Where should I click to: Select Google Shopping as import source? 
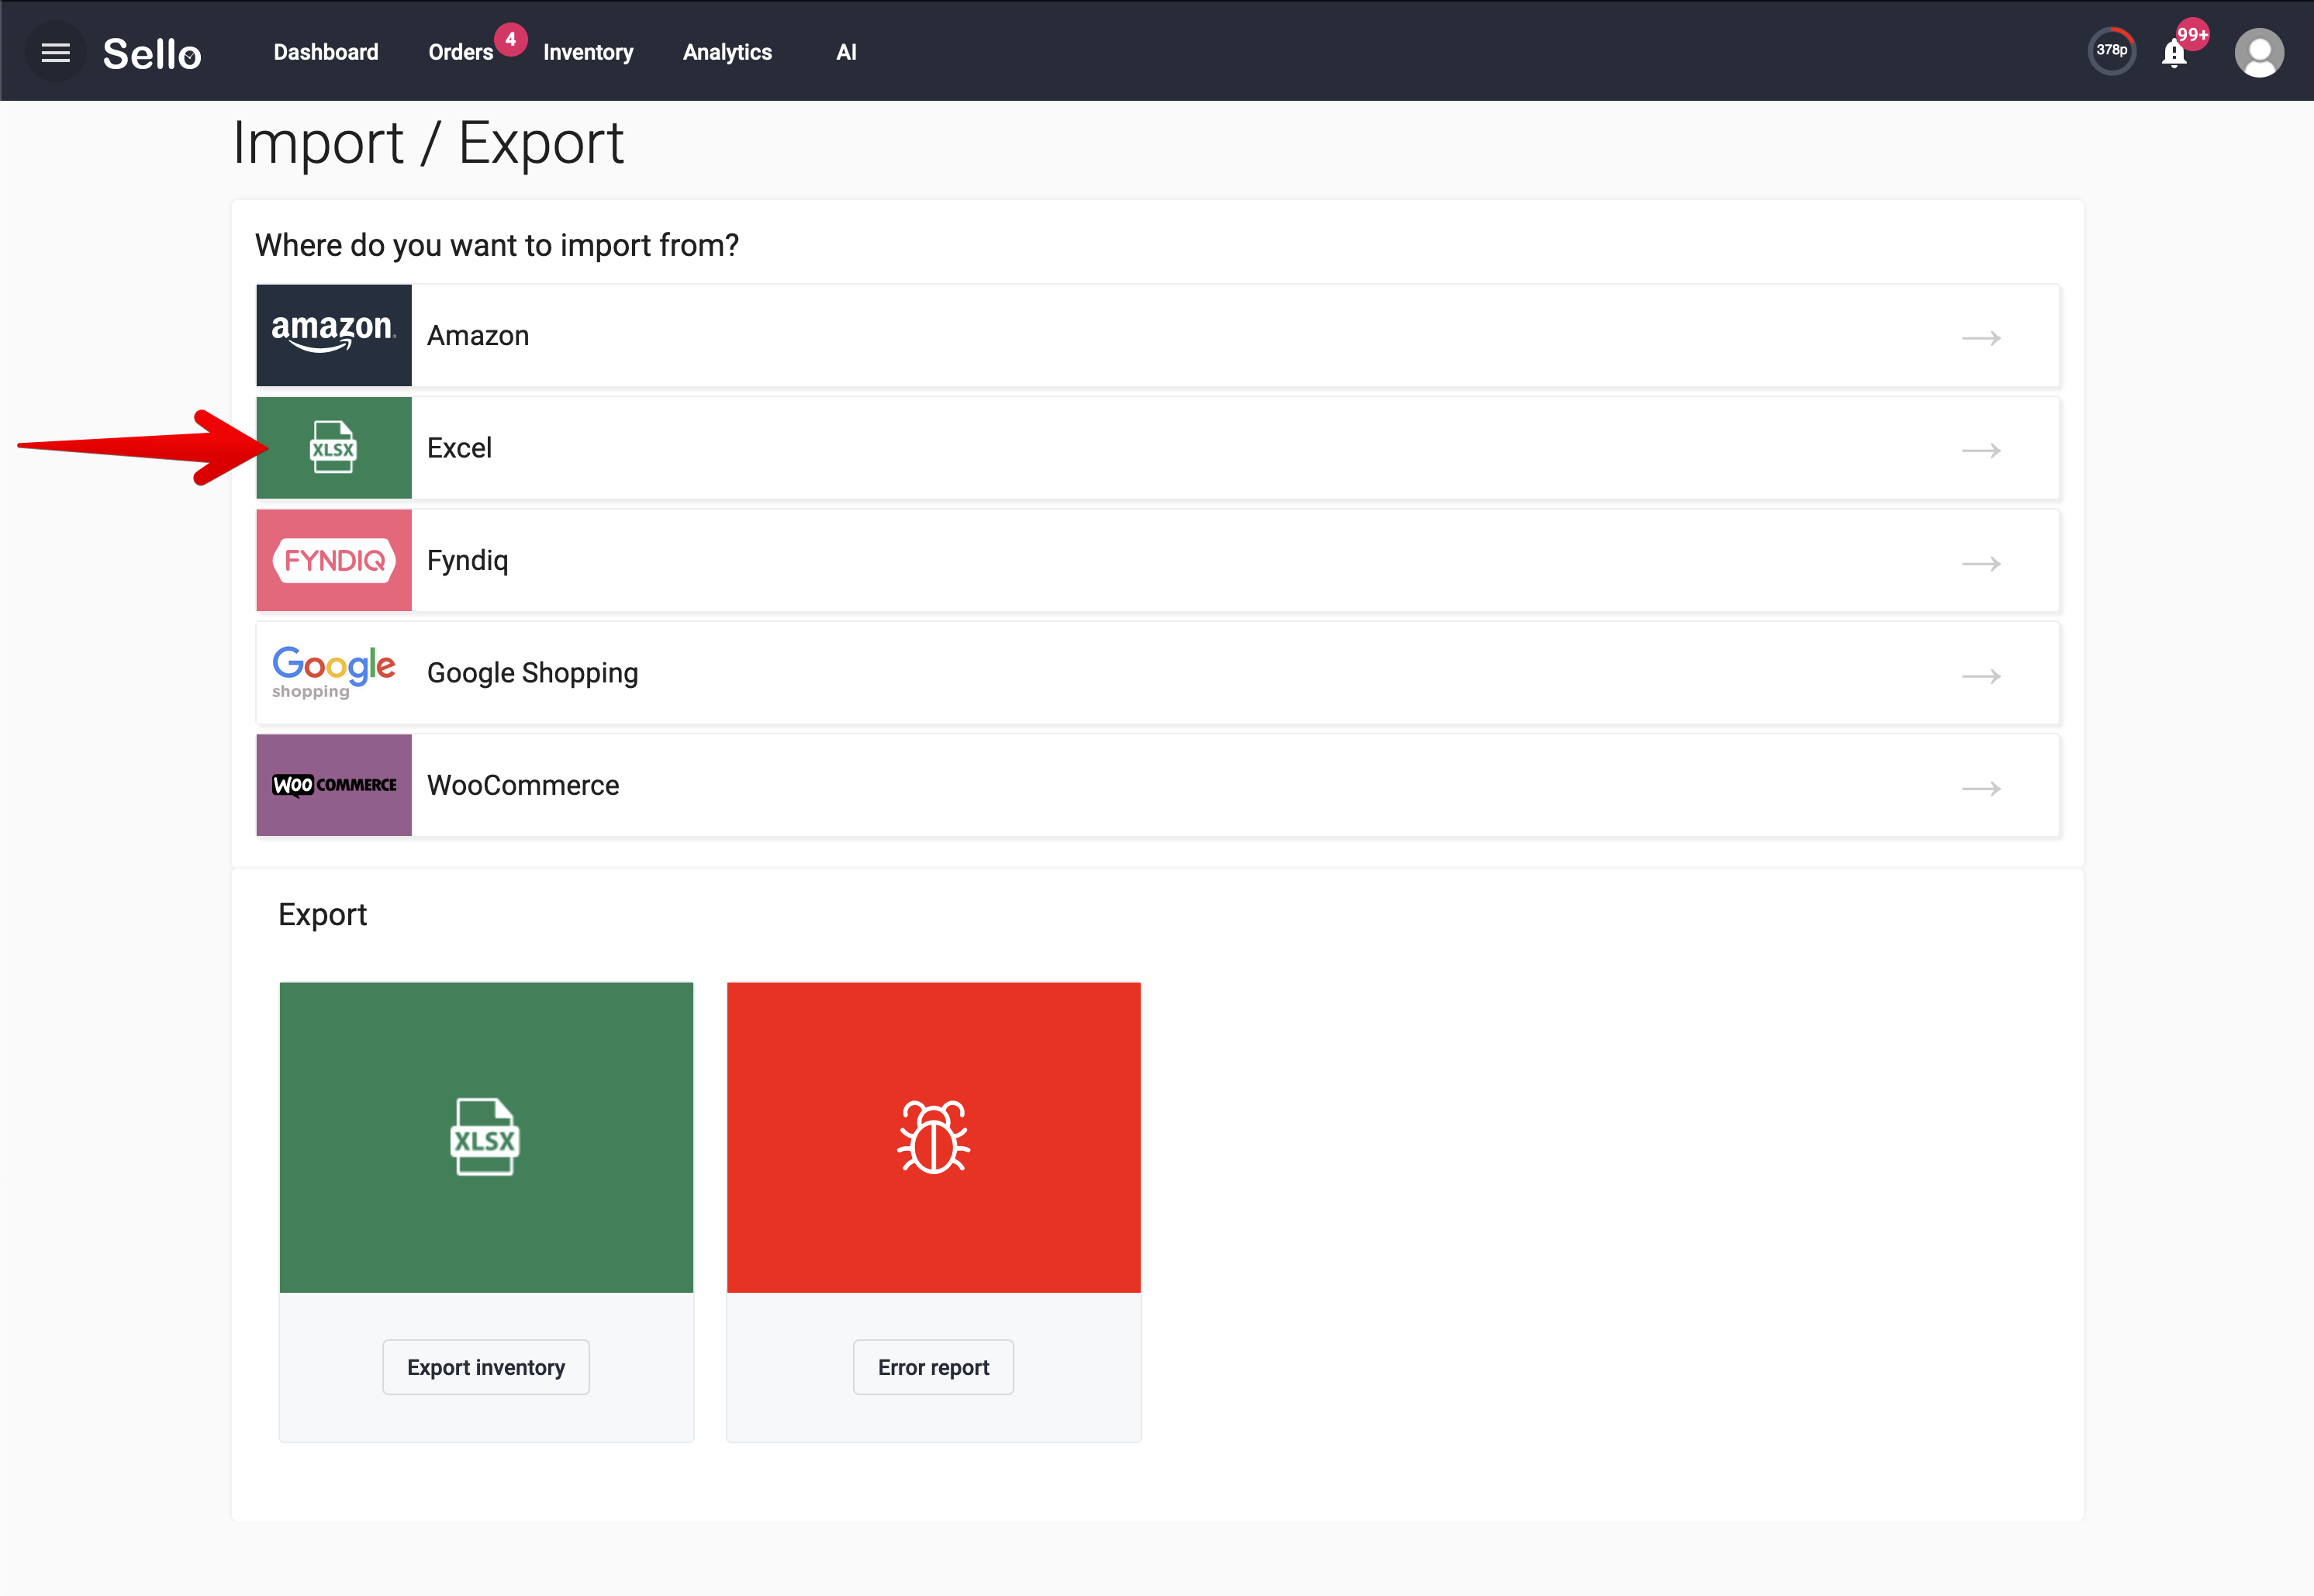coord(1158,673)
